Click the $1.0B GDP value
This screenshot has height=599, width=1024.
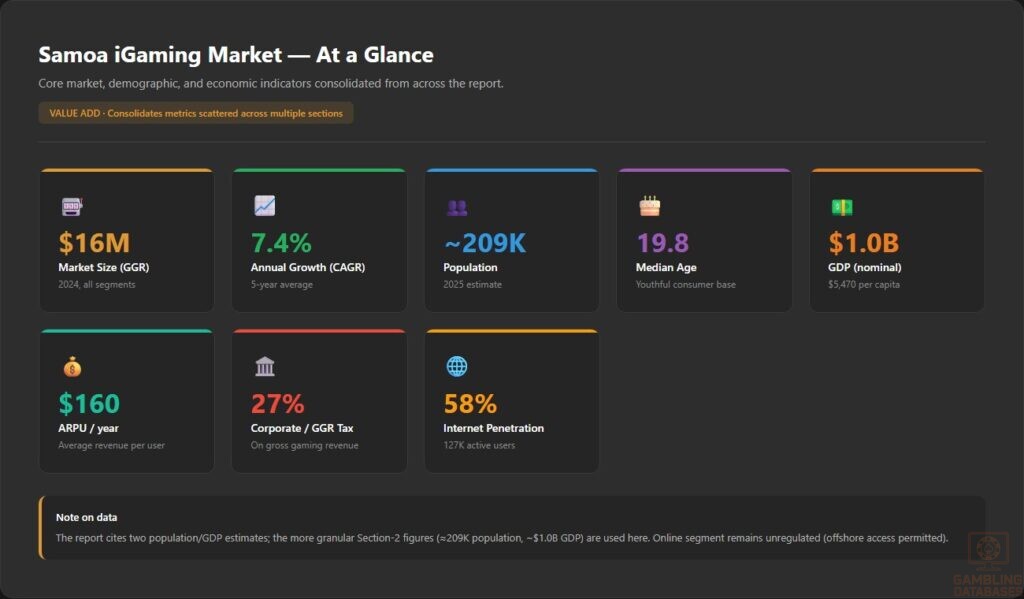(864, 243)
